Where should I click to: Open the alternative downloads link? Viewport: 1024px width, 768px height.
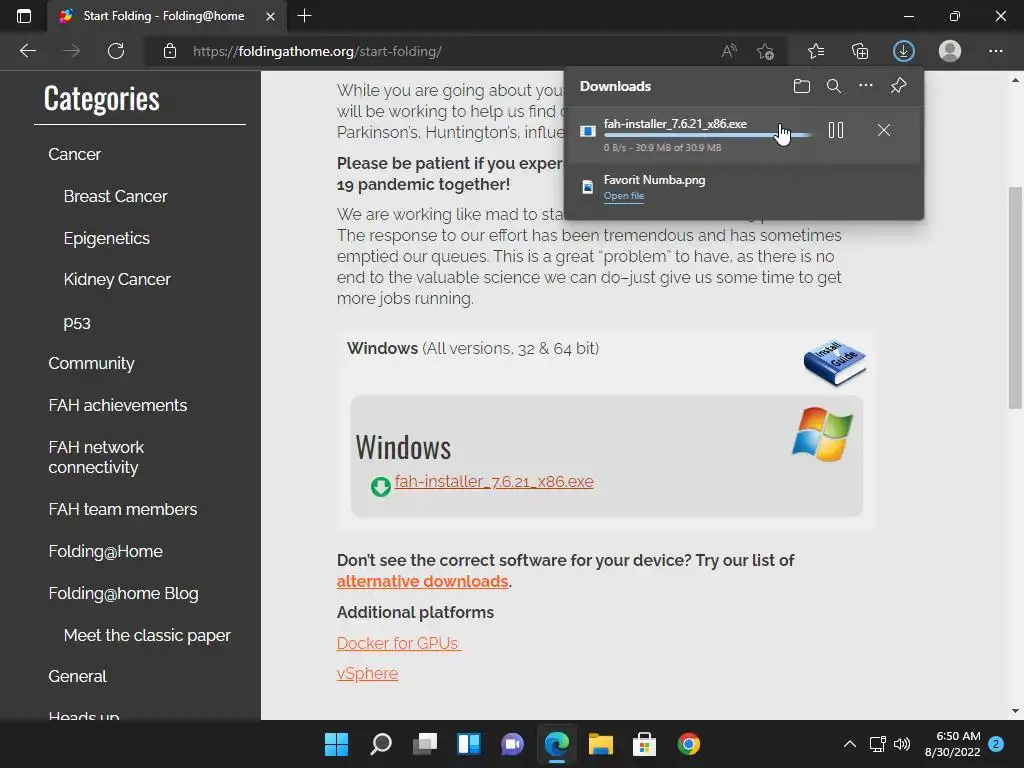(422, 581)
